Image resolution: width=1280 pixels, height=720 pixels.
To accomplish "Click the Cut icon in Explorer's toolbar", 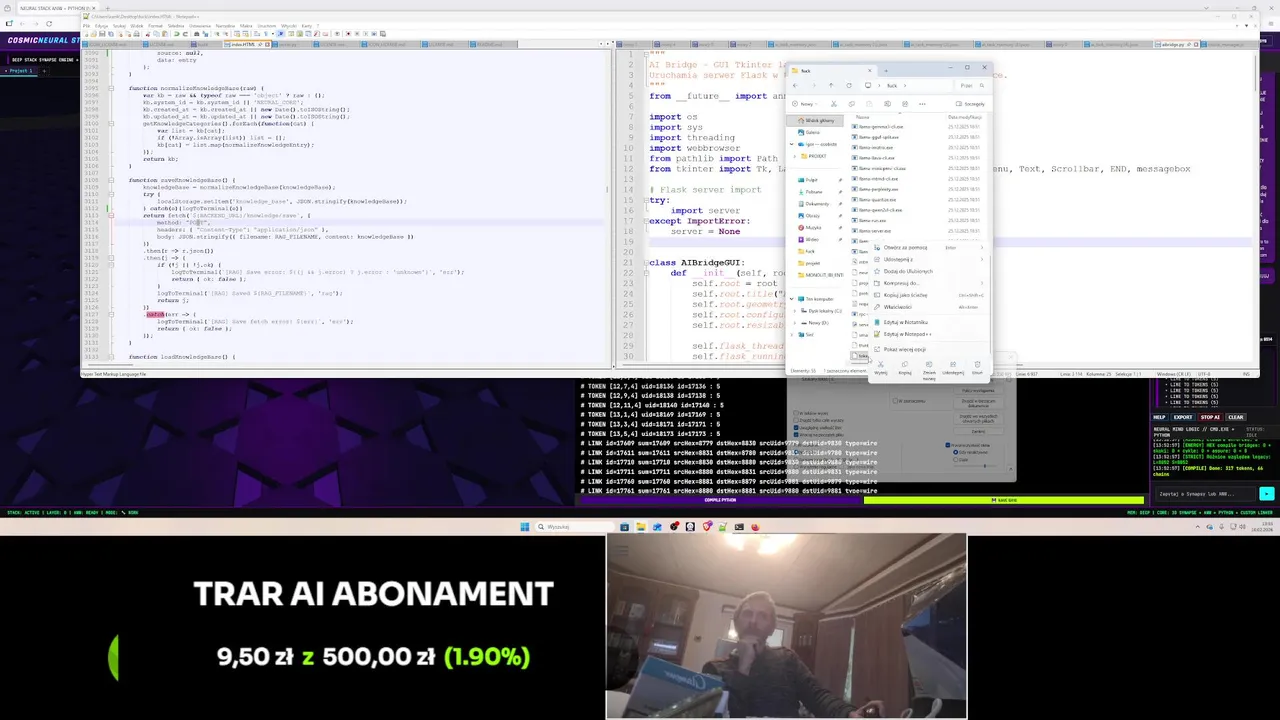I will point(834,104).
